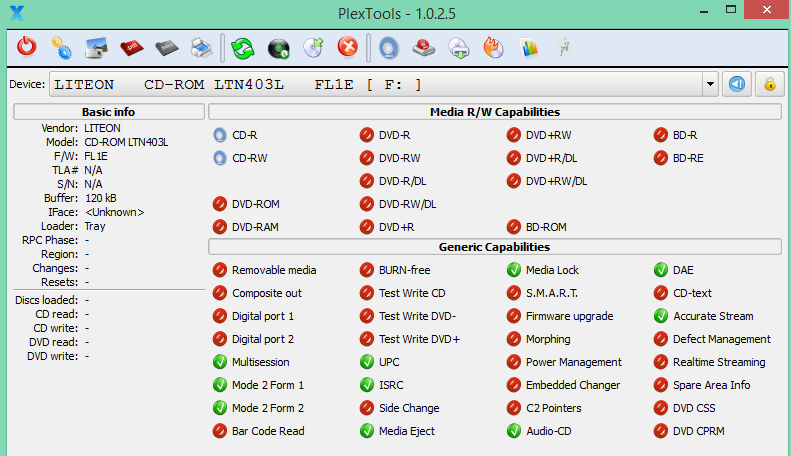Click the red power exit icon
The width and height of the screenshot is (791, 456).
[27, 47]
